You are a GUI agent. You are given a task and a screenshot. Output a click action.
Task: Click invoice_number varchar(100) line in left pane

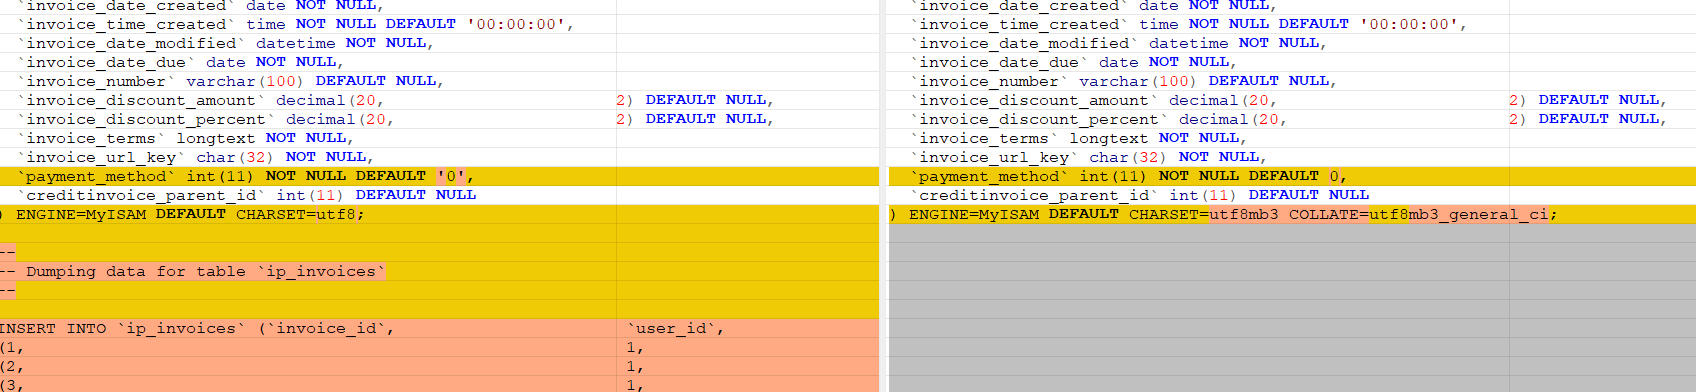(x=439, y=81)
